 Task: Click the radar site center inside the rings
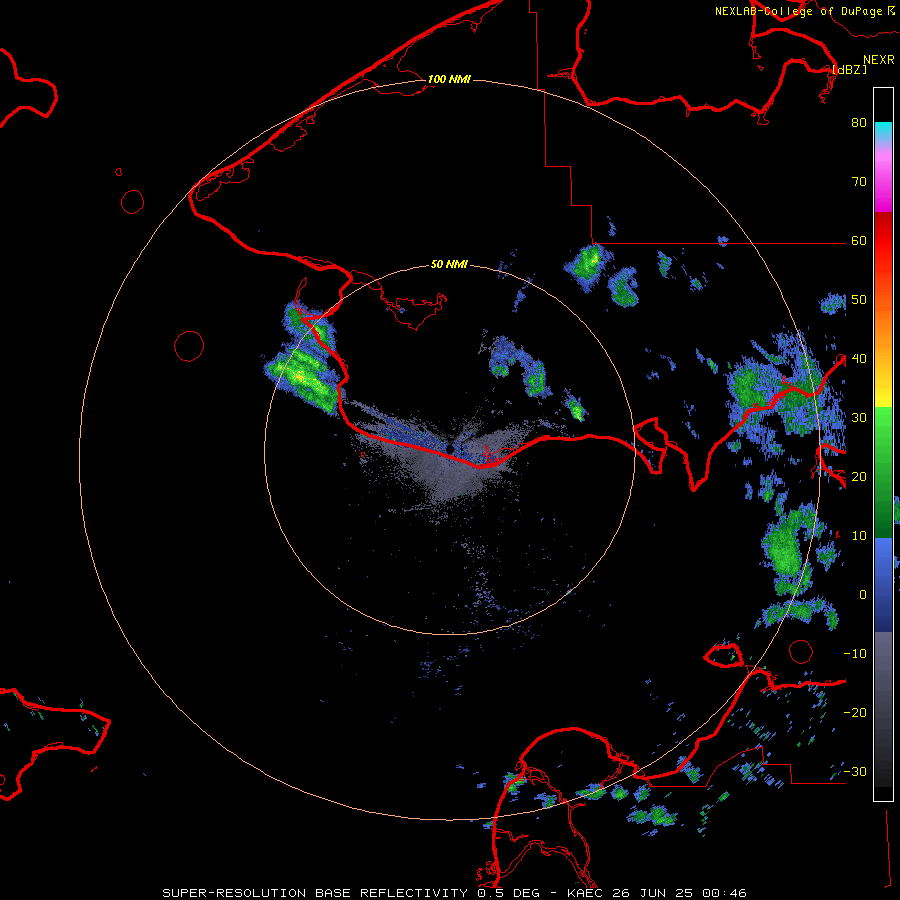[x=449, y=449]
